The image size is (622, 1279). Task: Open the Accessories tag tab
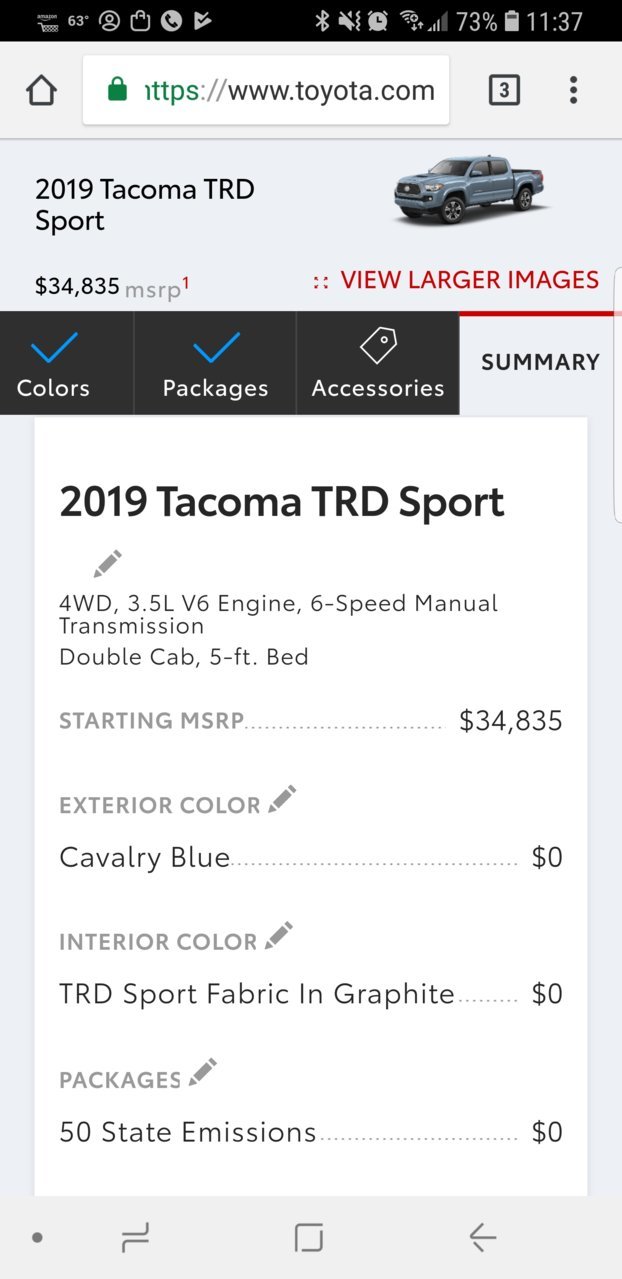pos(378,363)
